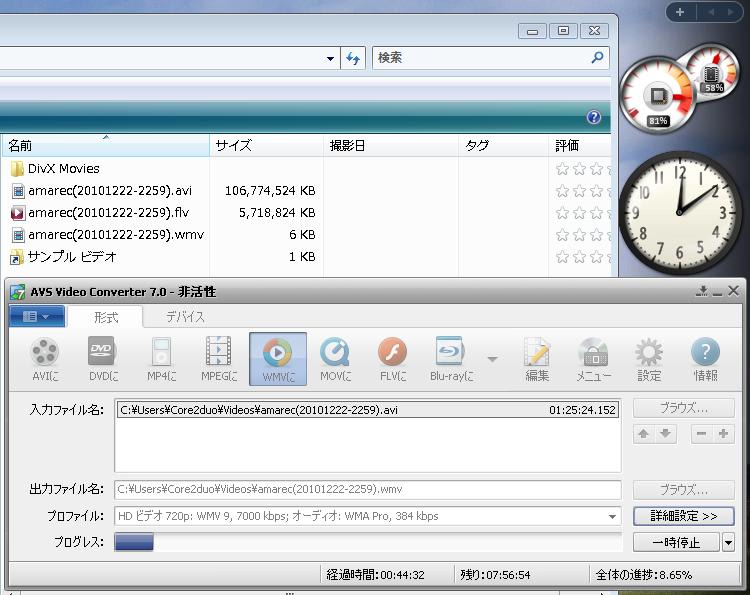
Task: Select FLV Flash format icon
Action: tap(393, 360)
